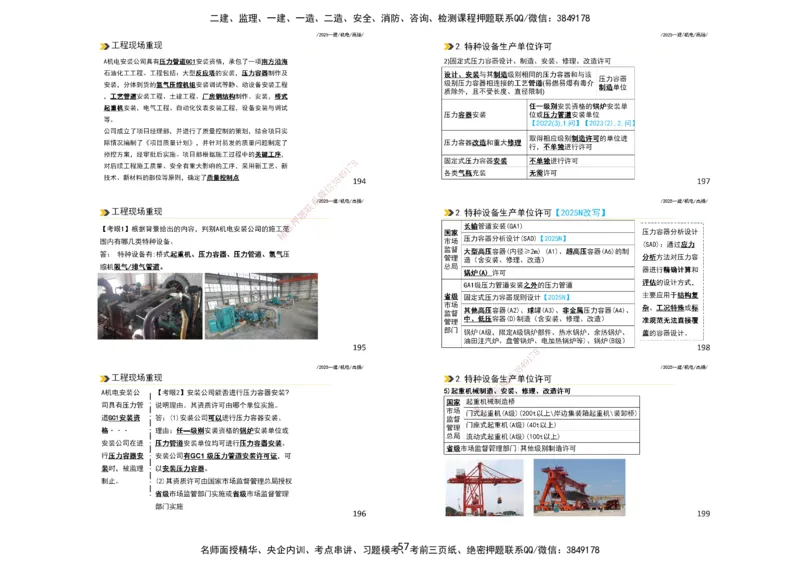Click the 2 特种设备生产单位许可 heading of slide 197
Image resolution: width=800 pixels, height=566 pixels.
tap(503, 46)
